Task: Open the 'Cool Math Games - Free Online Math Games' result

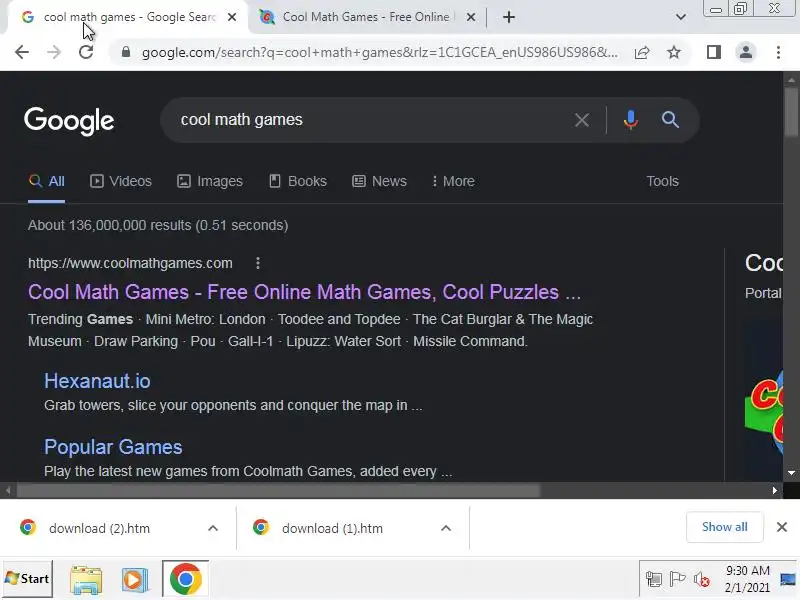Action: point(305,292)
